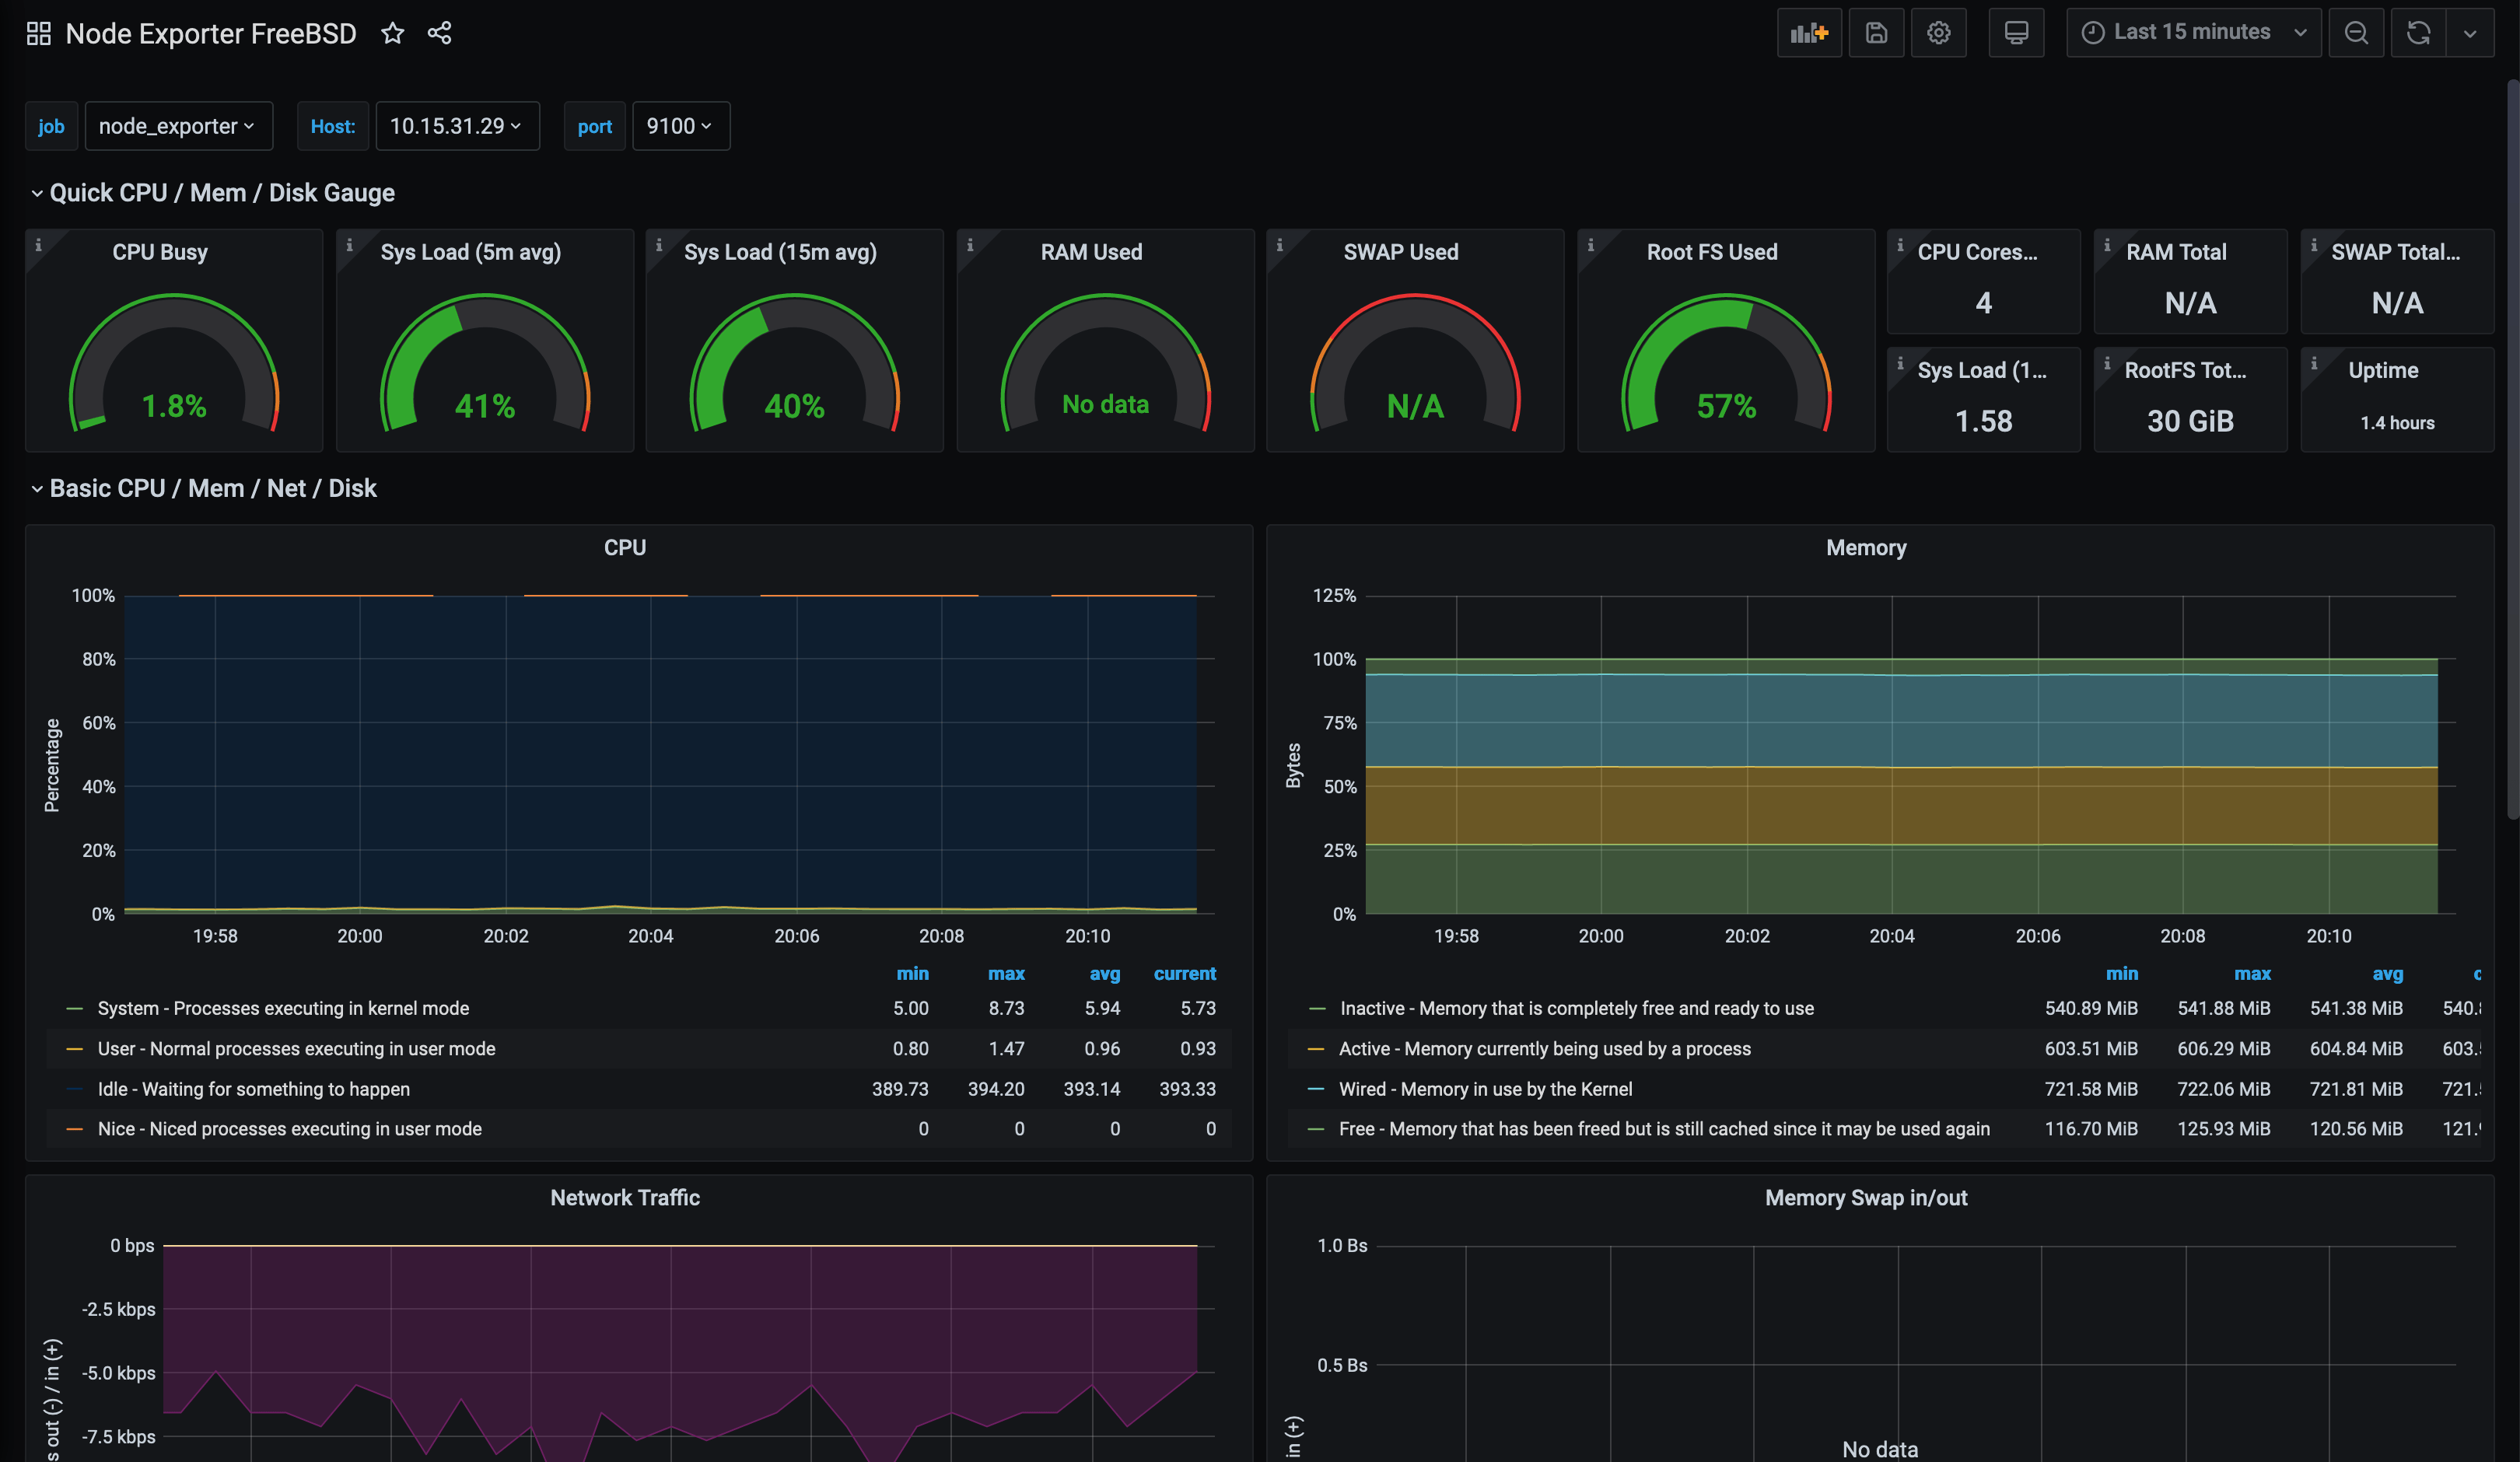Open the port 9100 dropdown

[680, 126]
